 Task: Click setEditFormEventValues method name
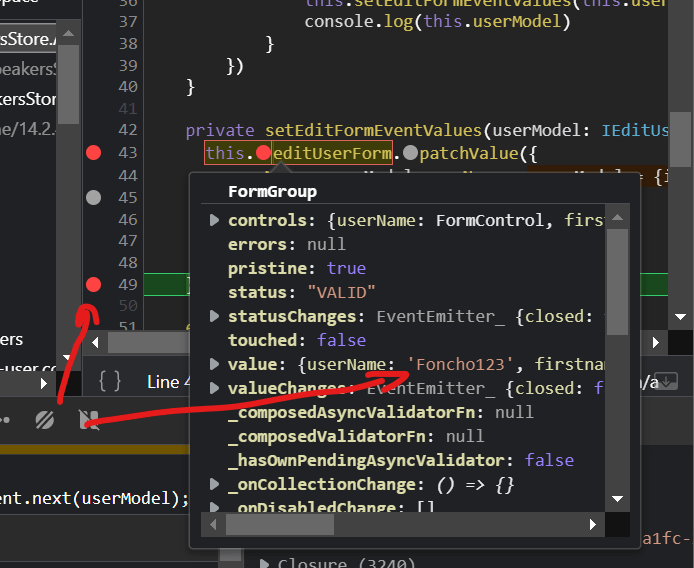tap(373, 130)
